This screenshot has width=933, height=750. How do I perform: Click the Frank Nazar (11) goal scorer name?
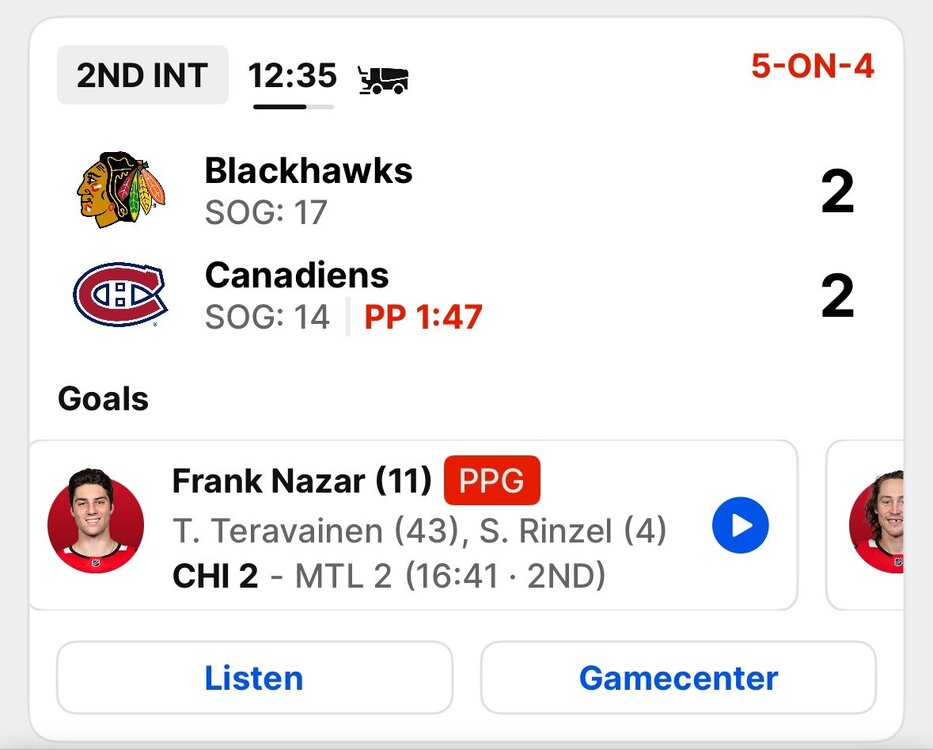(x=301, y=481)
